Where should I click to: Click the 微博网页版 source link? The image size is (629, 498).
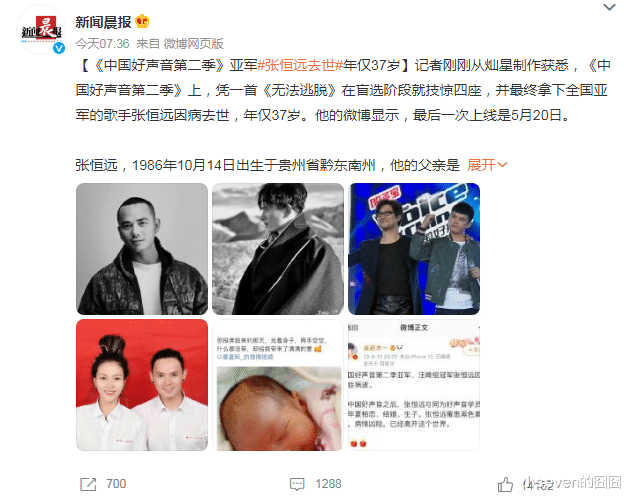[193, 43]
